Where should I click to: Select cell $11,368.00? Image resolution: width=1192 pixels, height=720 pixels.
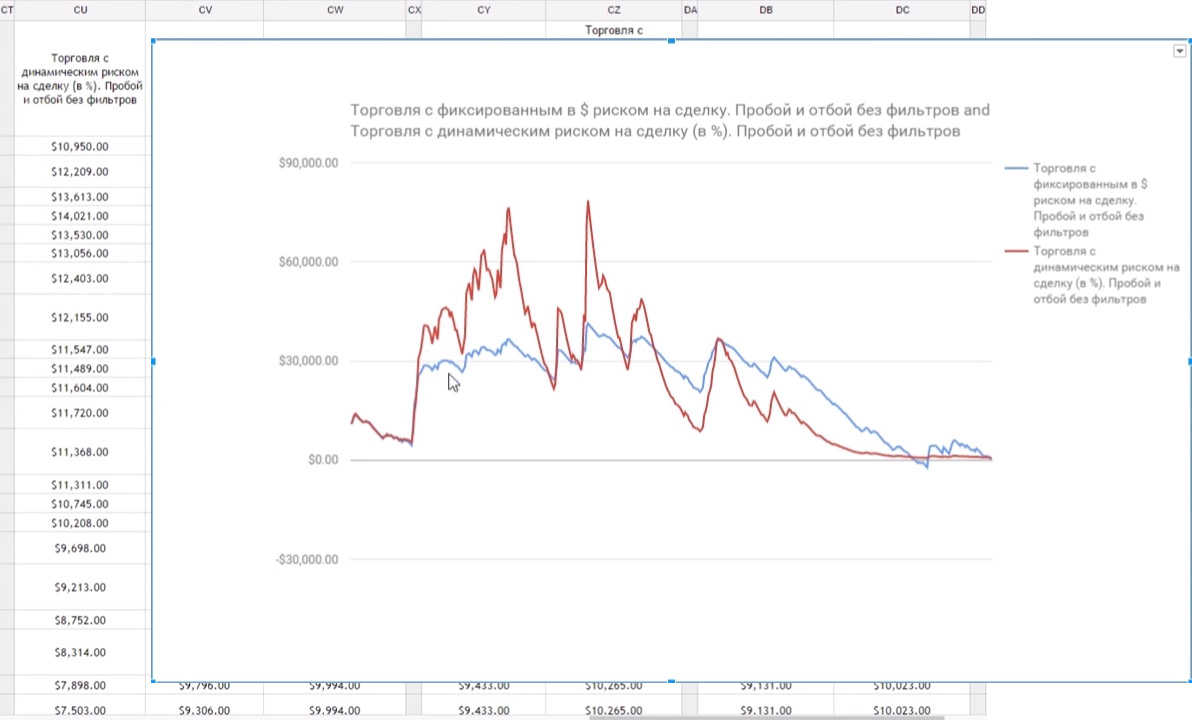[x=80, y=452]
